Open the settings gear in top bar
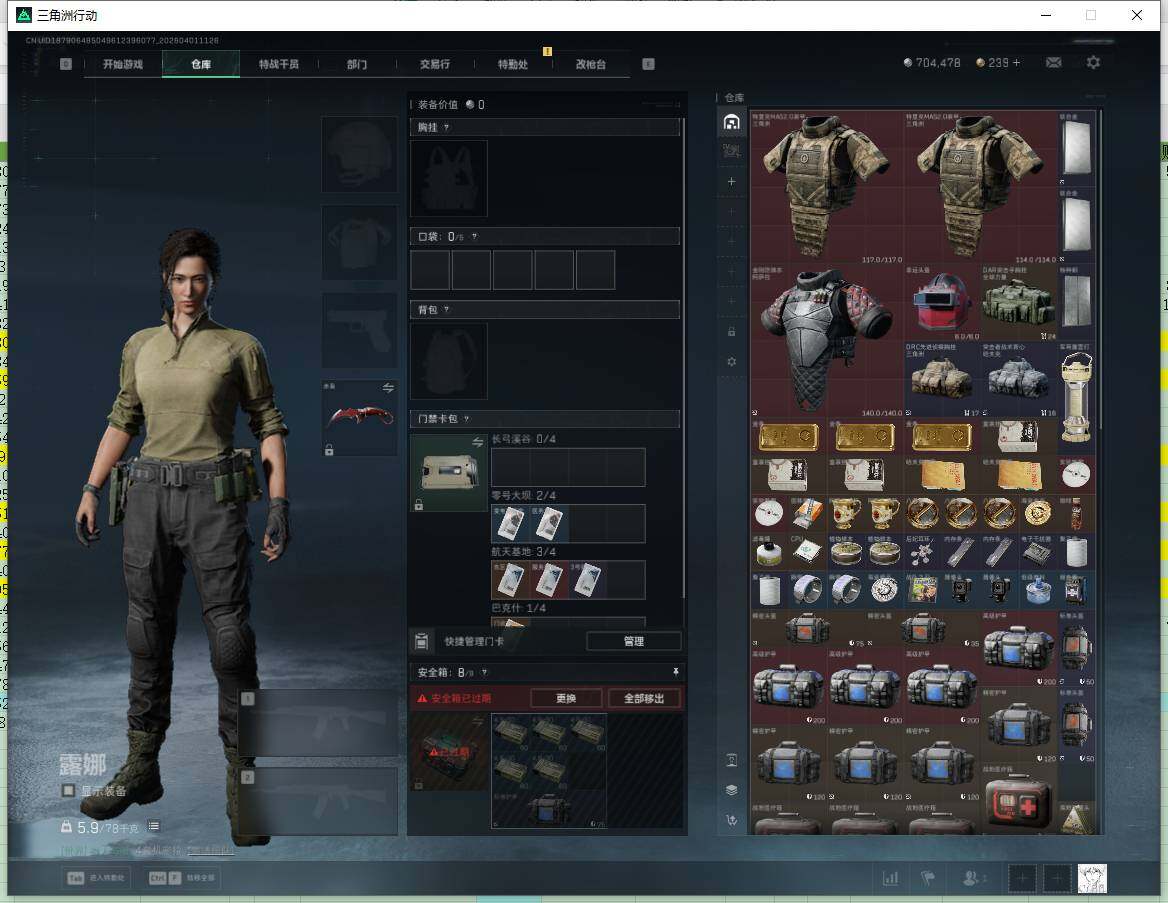Image resolution: width=1168 pixels, height=903 pixels. click(x=1093, y=63)
